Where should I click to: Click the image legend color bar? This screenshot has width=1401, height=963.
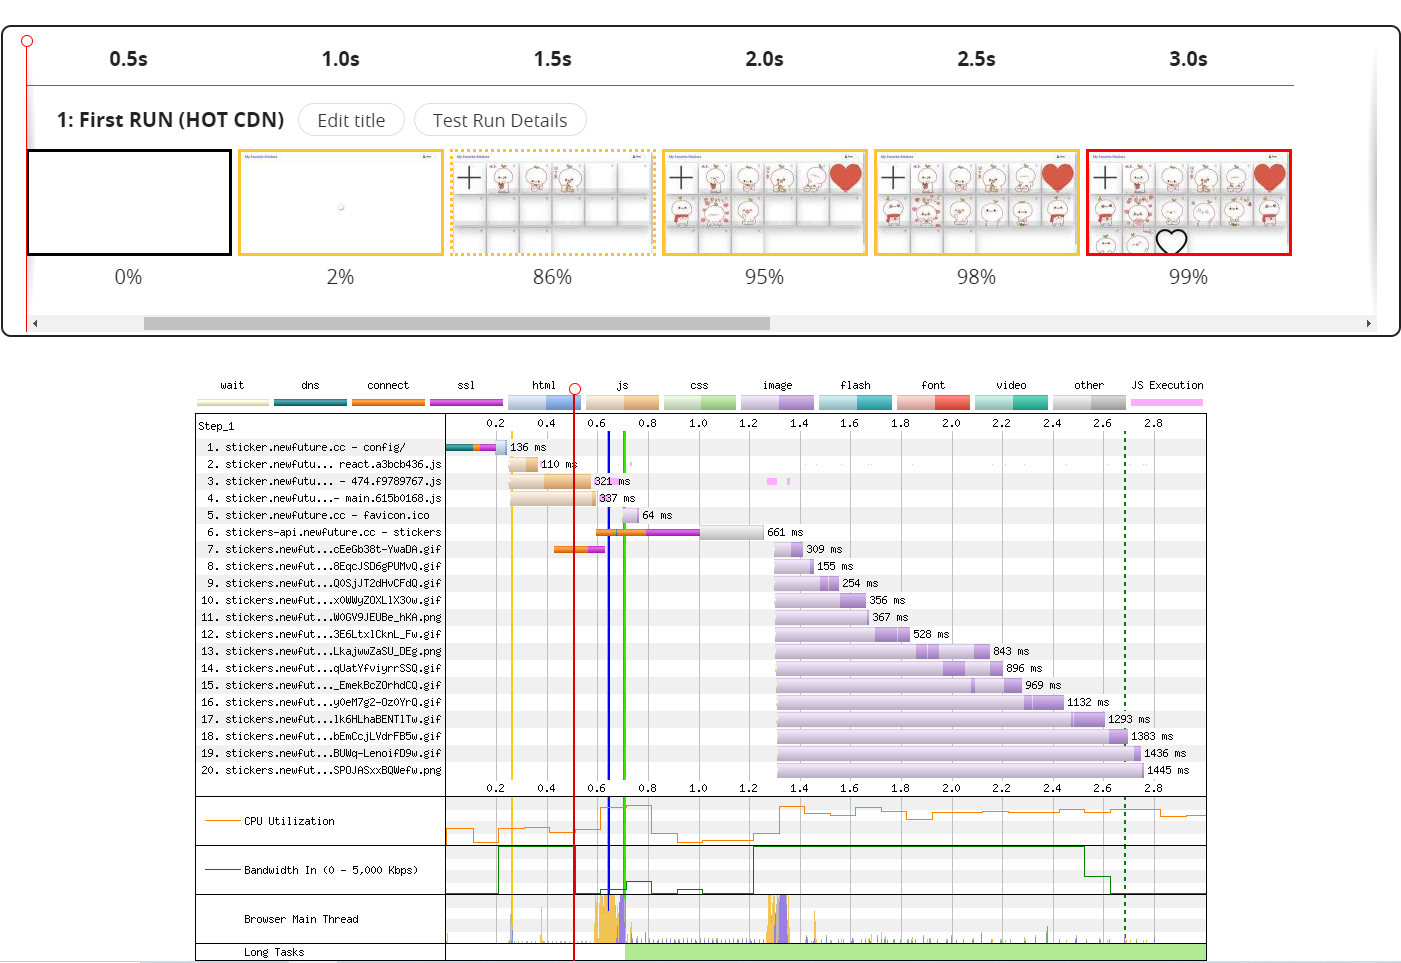[777, 402]
